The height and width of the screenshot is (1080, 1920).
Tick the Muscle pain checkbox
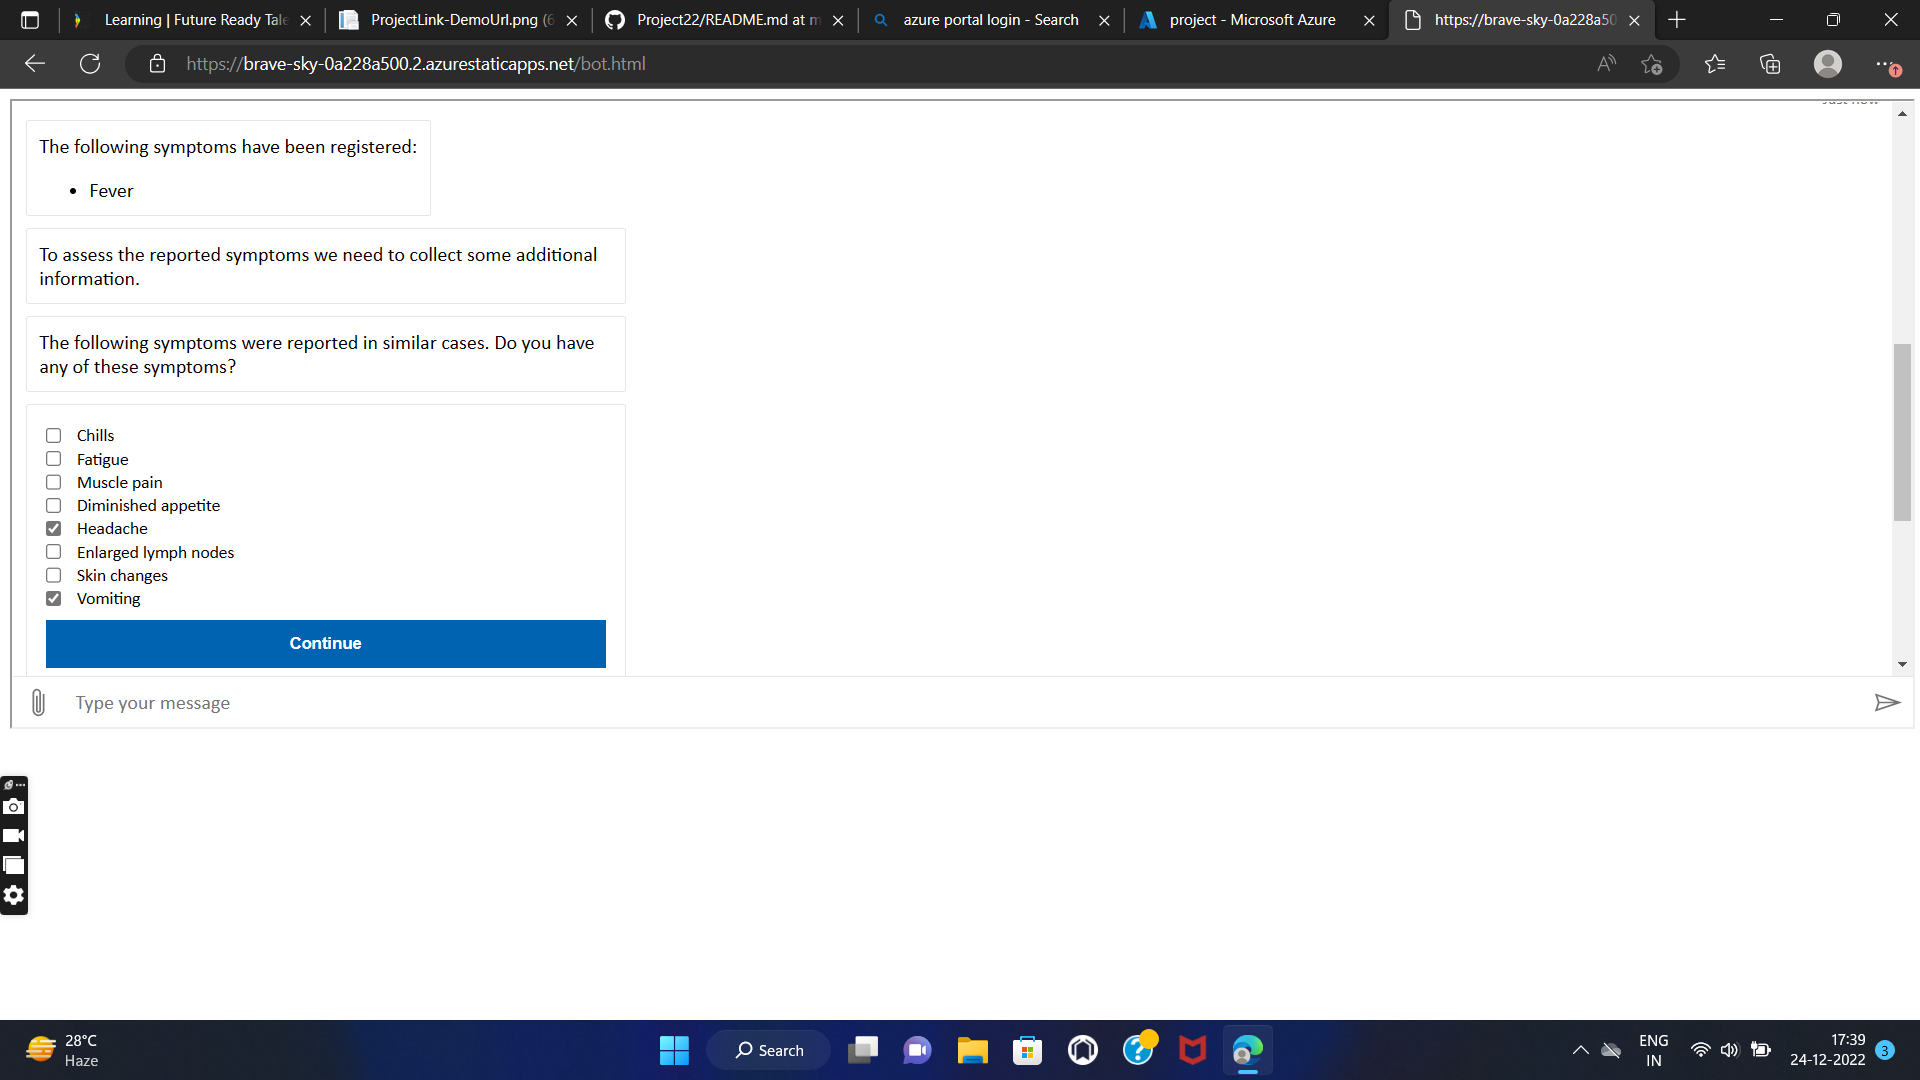pos(54,483)
